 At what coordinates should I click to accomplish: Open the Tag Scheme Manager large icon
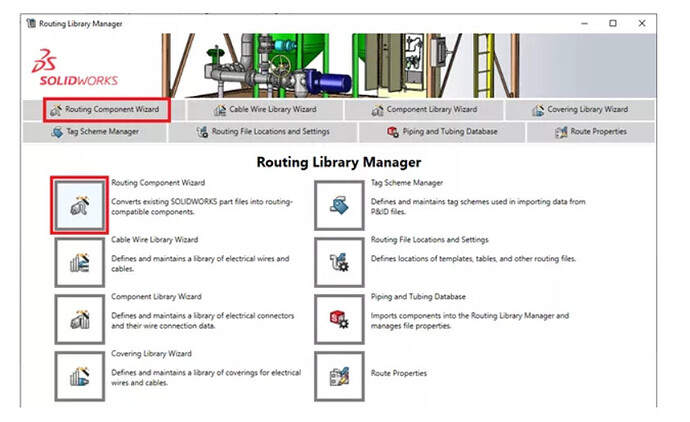pyautogui.click(x=339, y=205)
